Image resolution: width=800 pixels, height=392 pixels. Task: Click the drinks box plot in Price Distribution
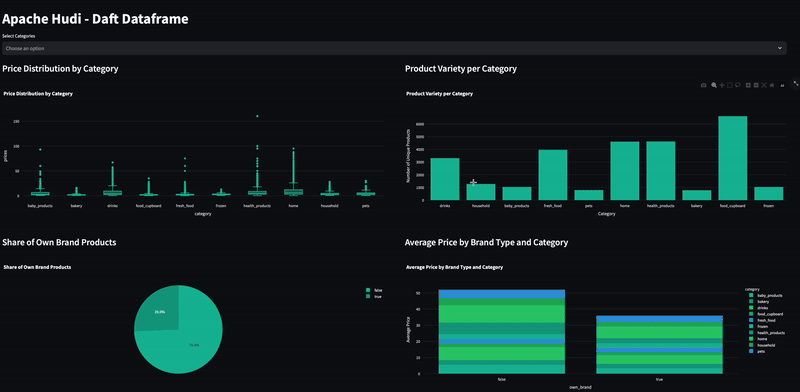coord(112,192)
